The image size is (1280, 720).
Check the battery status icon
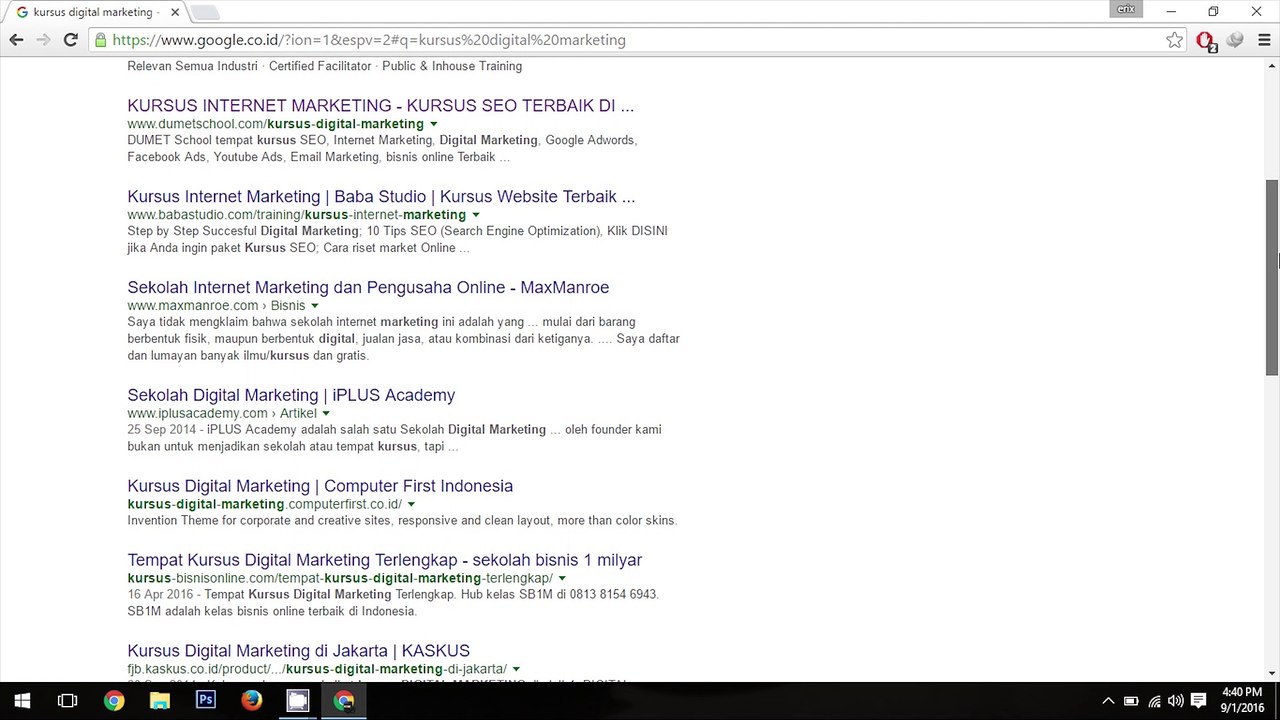(1131, 701)
